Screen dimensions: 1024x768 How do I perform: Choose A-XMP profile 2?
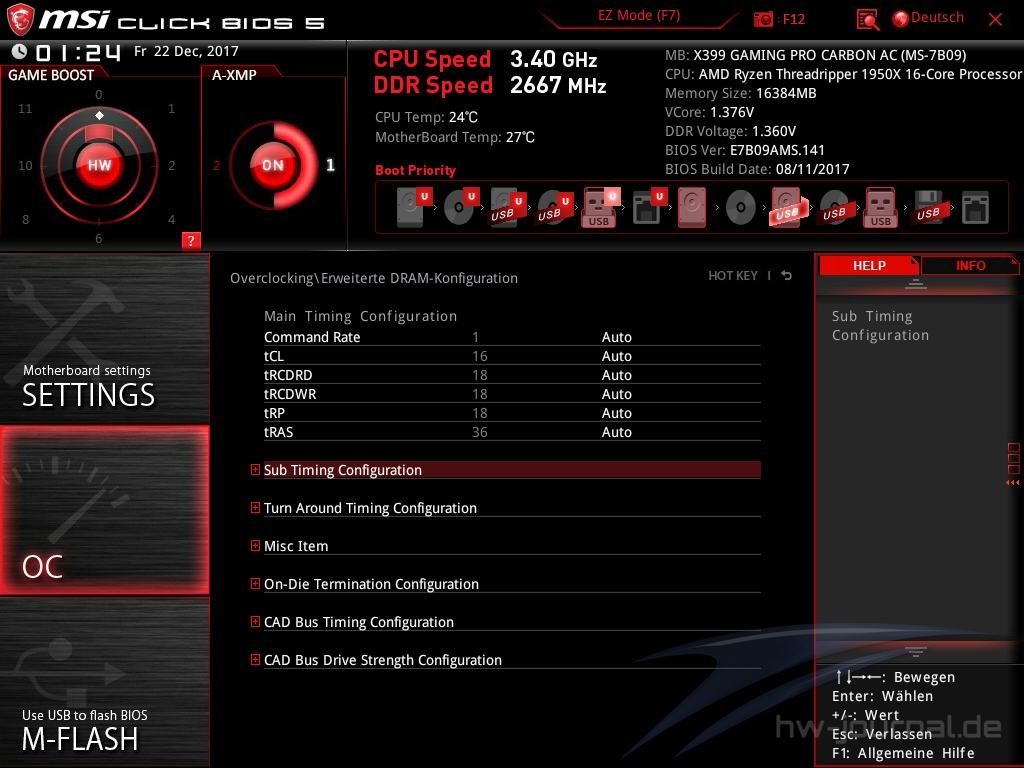coord(216,165)
